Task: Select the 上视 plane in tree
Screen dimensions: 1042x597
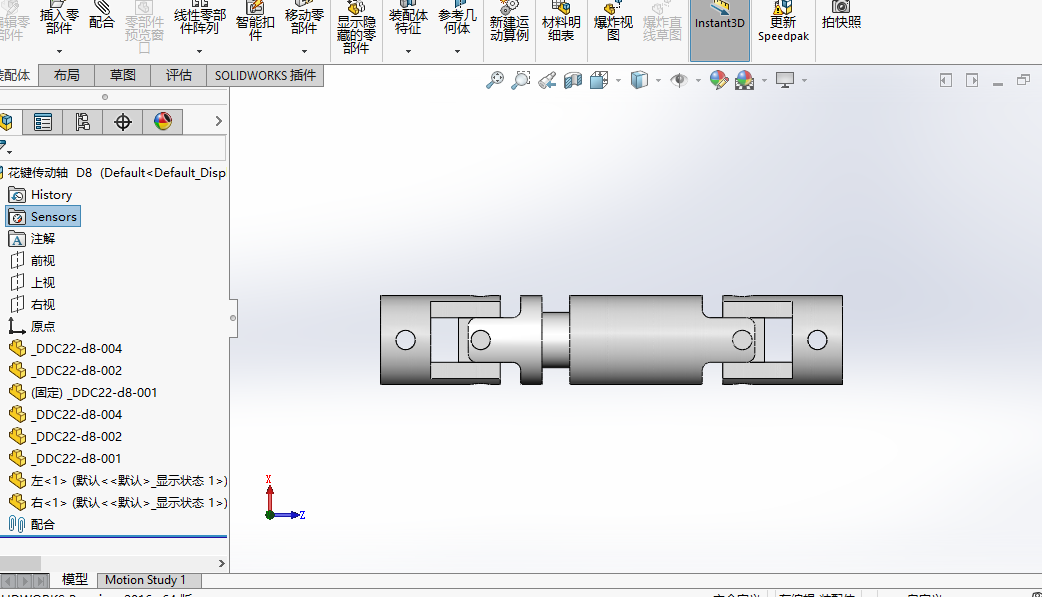Action: coord(33,283)
